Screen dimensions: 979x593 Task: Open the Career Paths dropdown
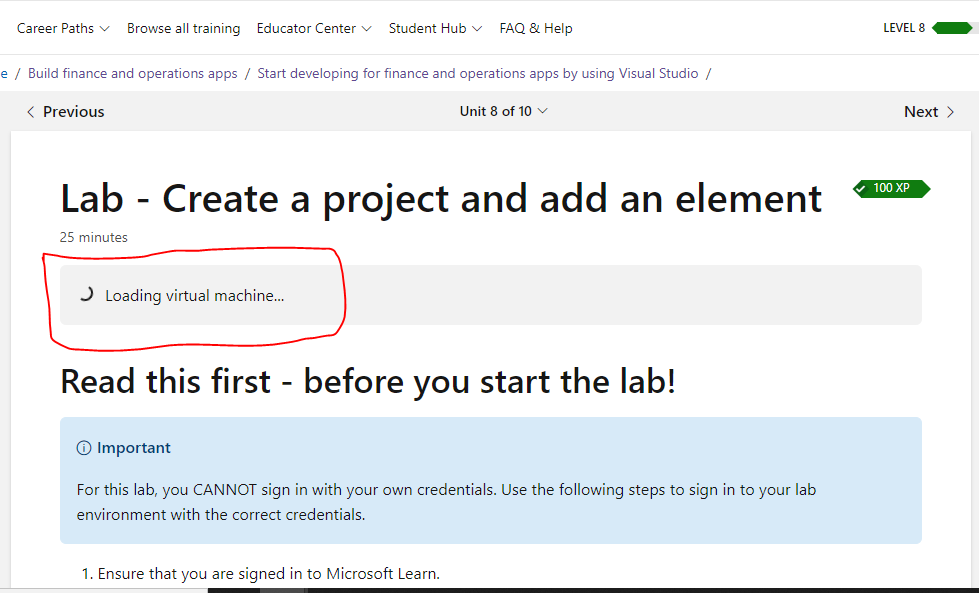pos(56,28)
